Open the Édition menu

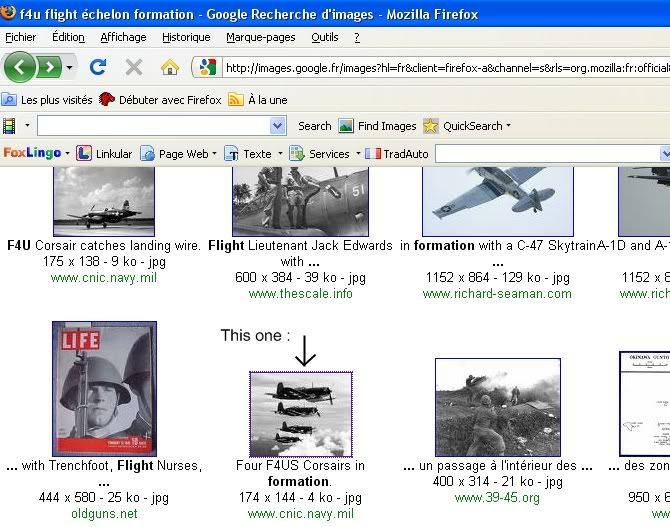tap(68, 38)
